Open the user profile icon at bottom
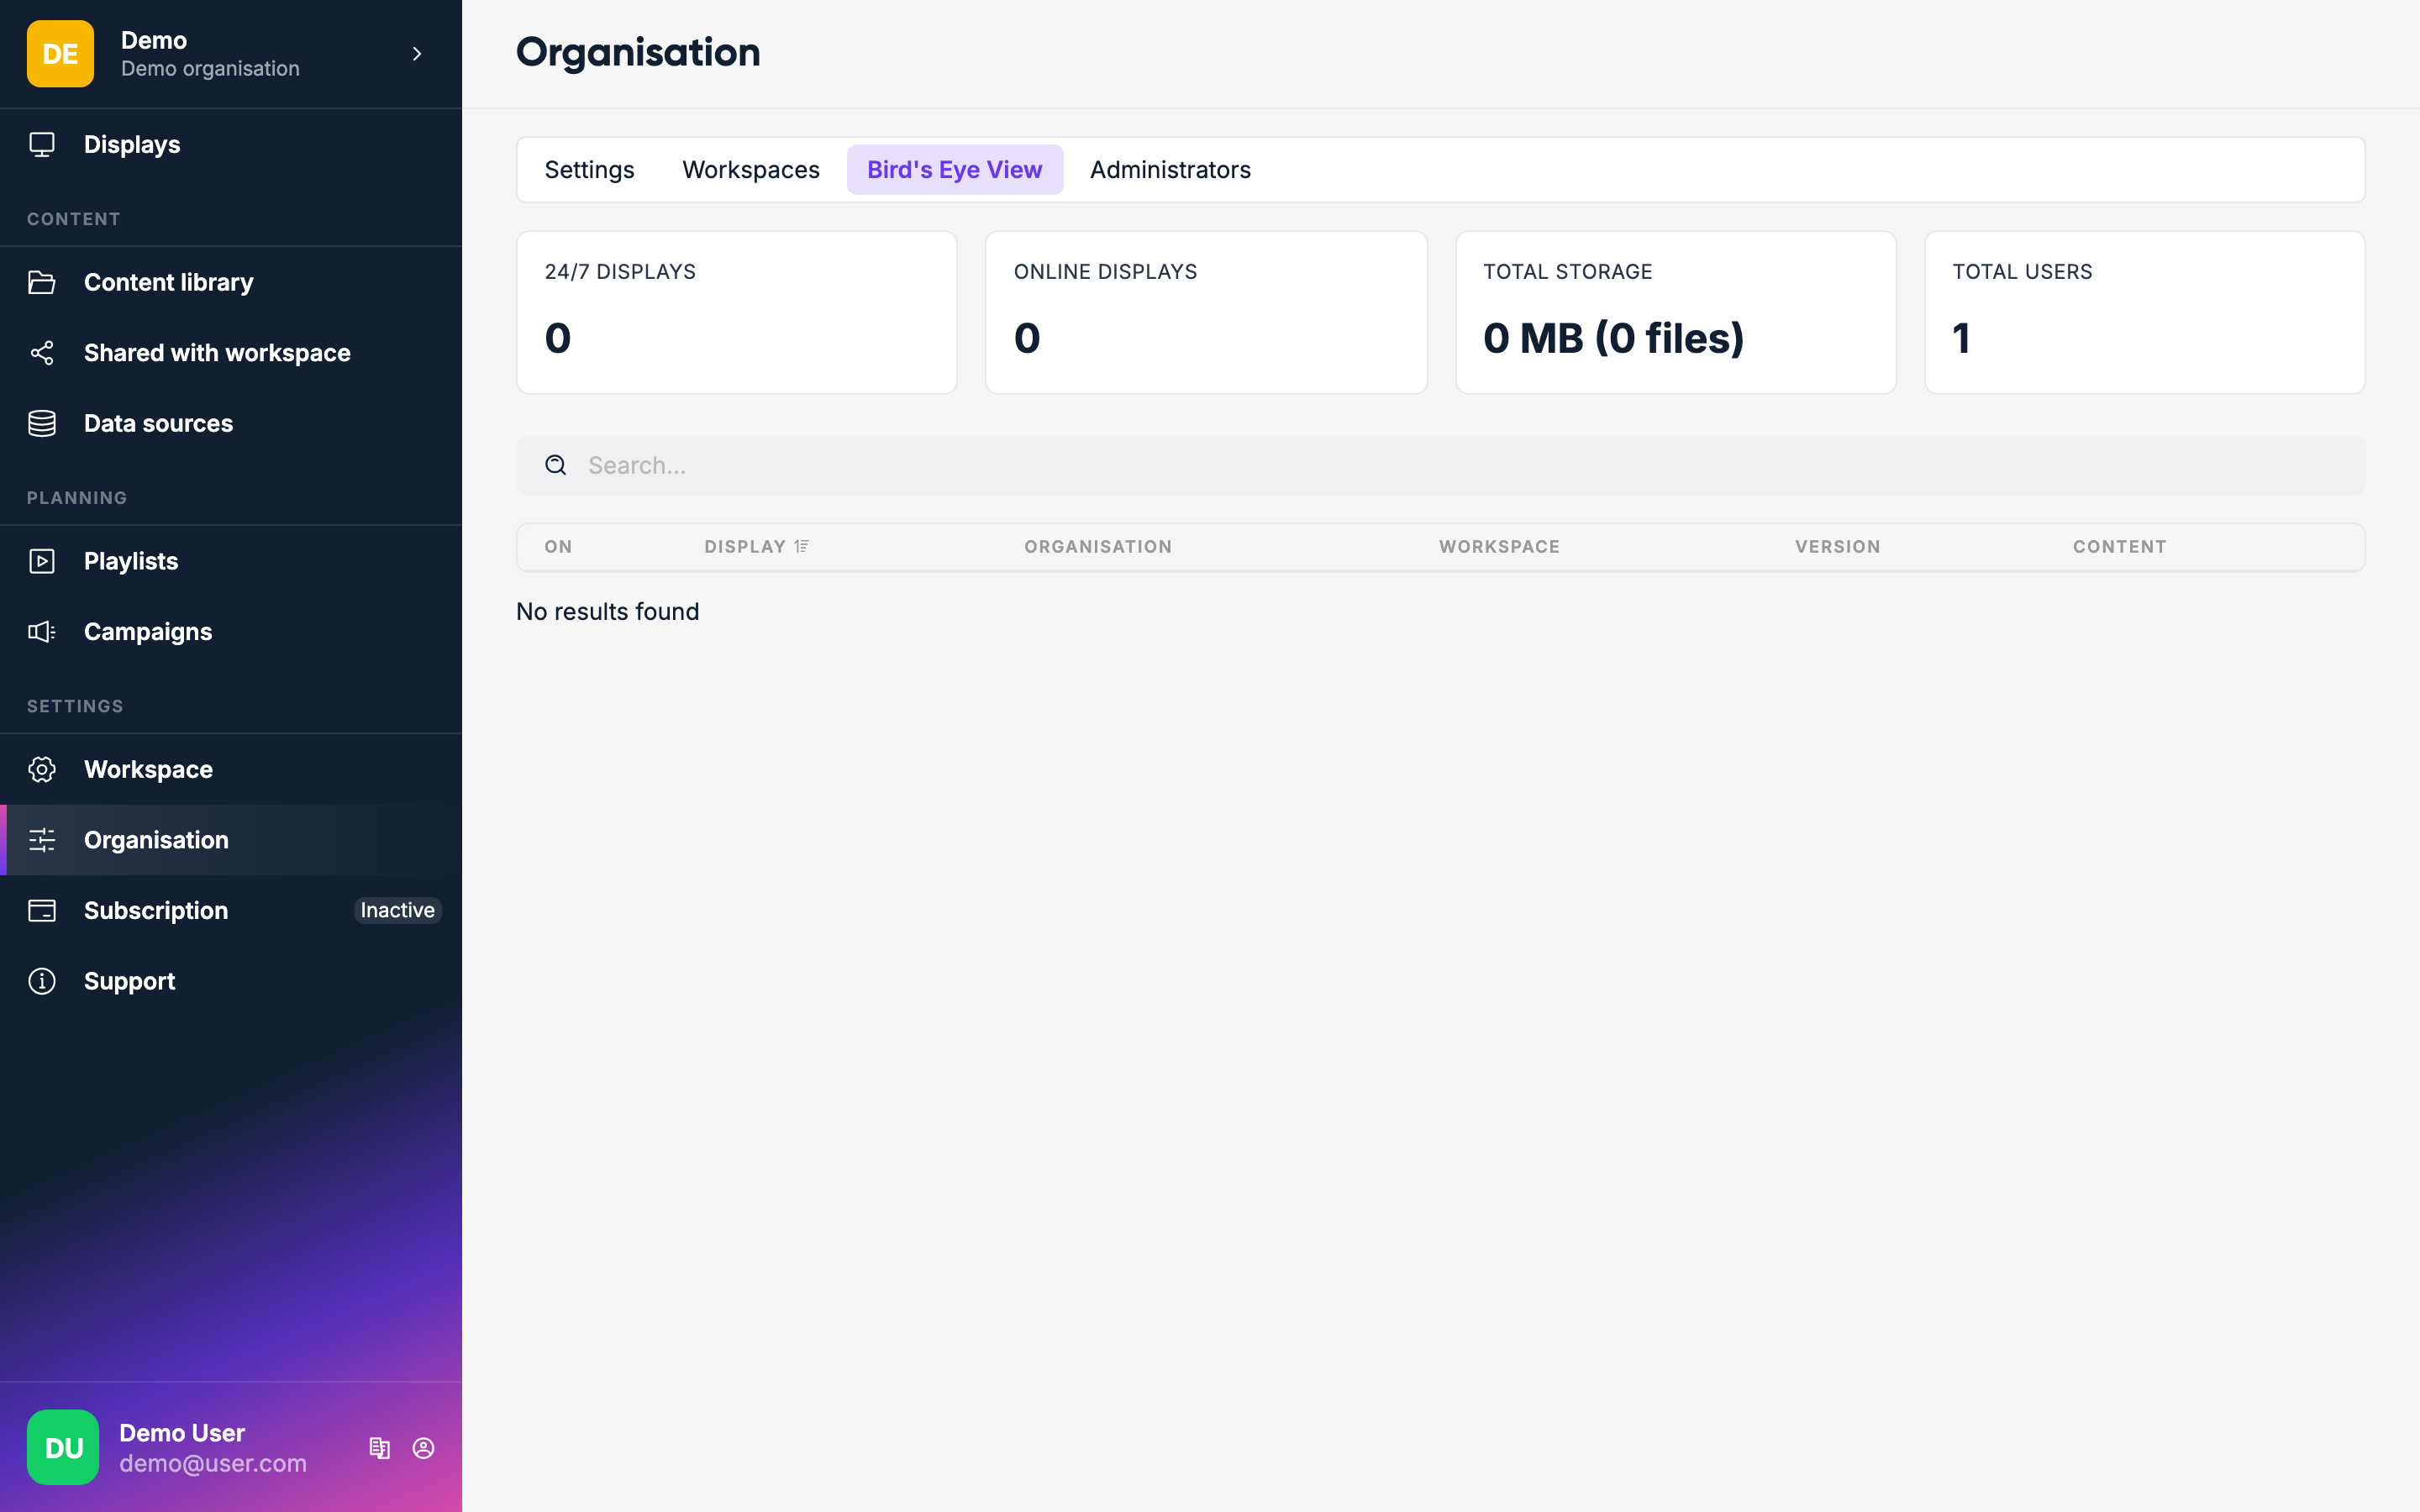 pyautogui.click(x=424, y=1448)
